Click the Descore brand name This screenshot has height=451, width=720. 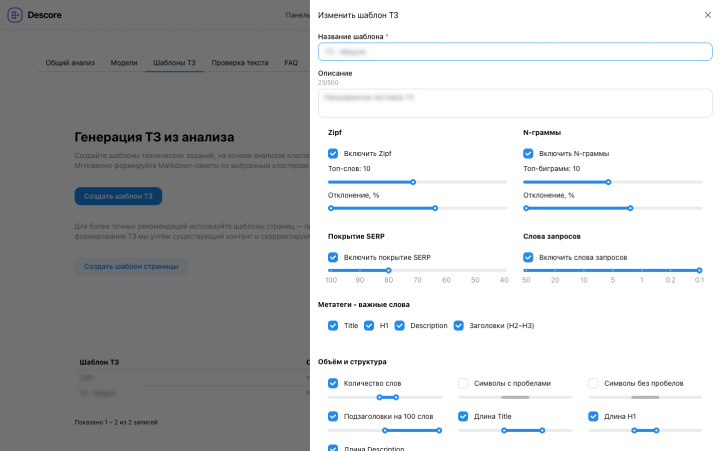click(45, 15)
